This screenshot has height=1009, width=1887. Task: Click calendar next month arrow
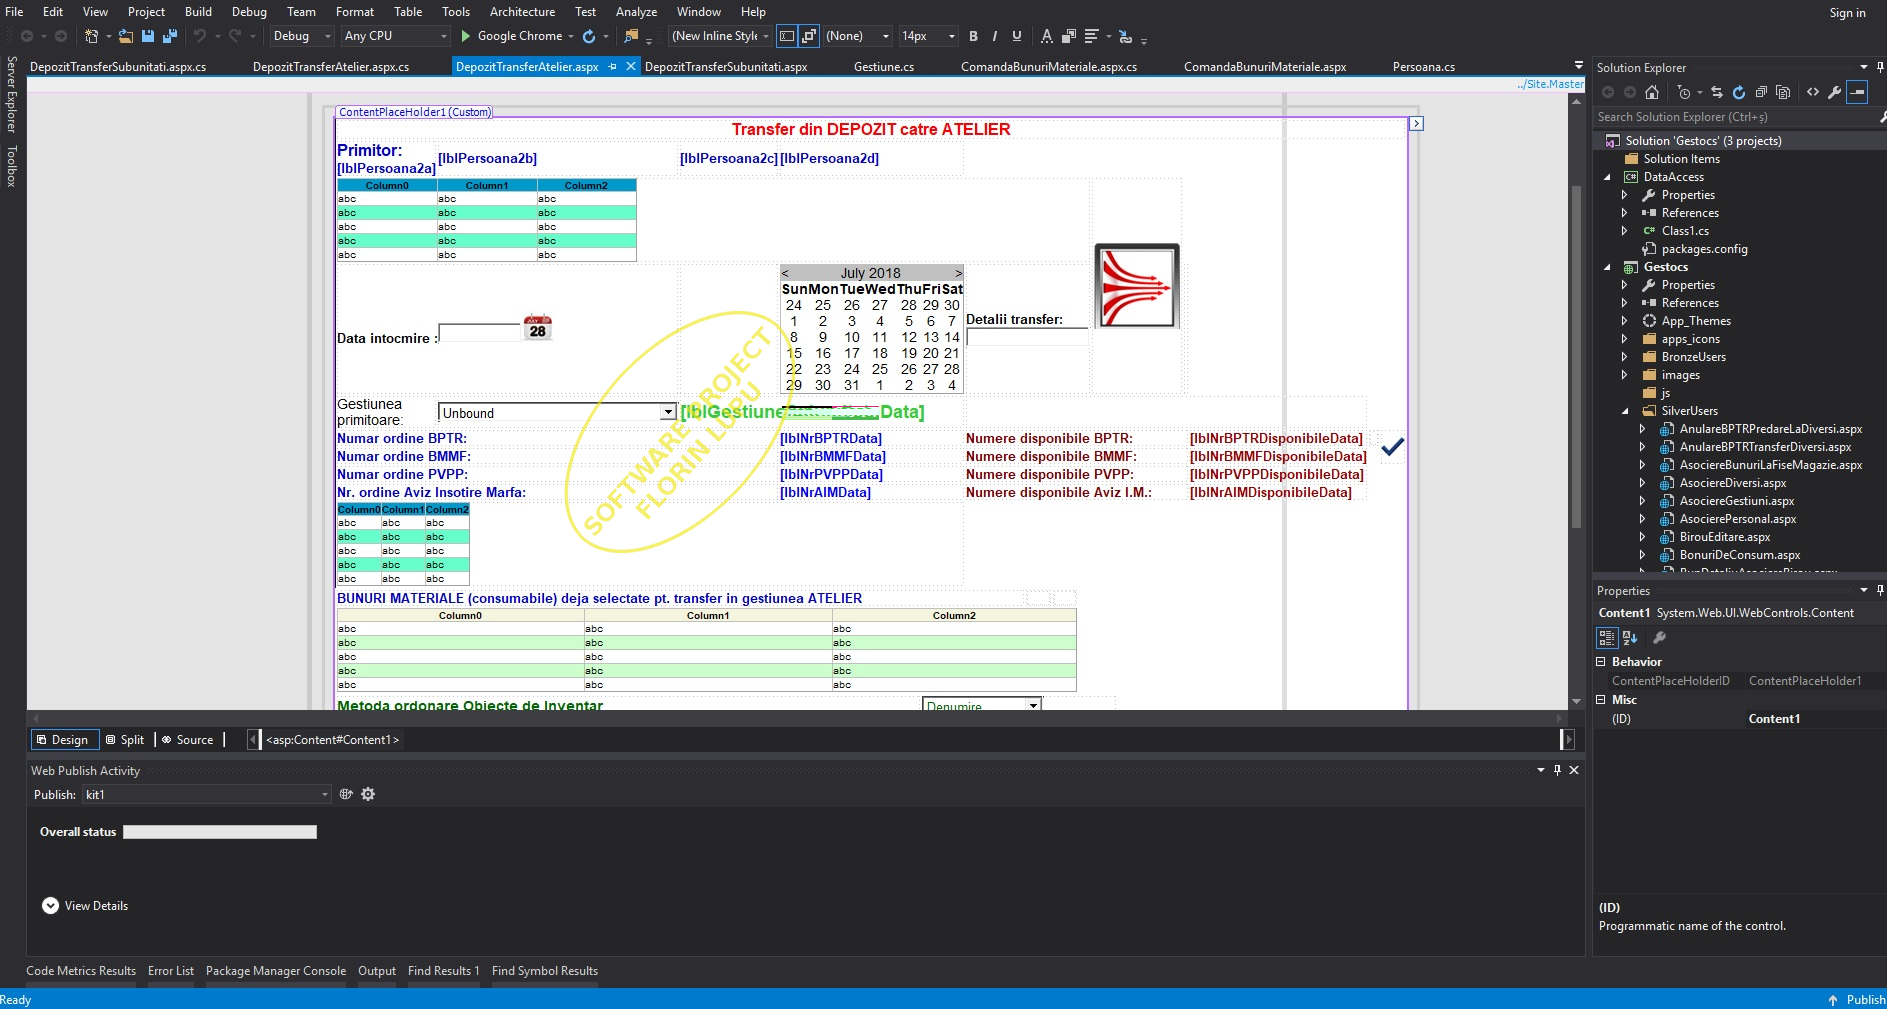point(958,273)
